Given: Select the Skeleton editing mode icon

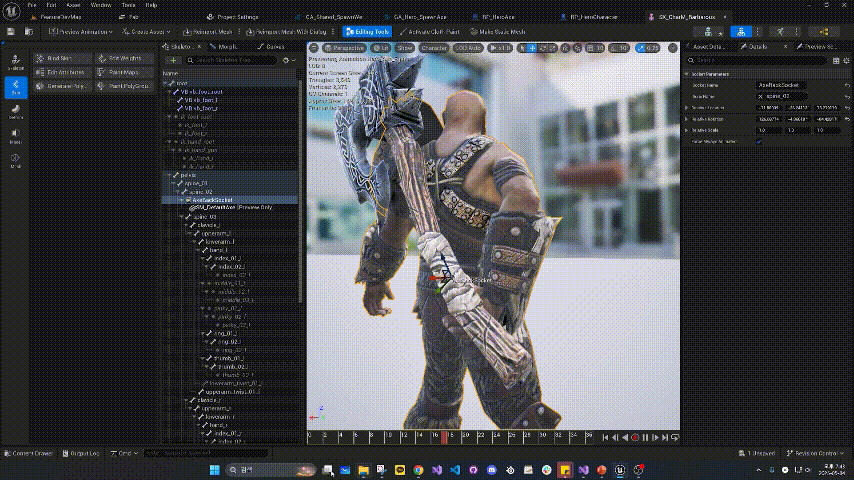Looking at the screenshot, I should click(x=15, y=62).
